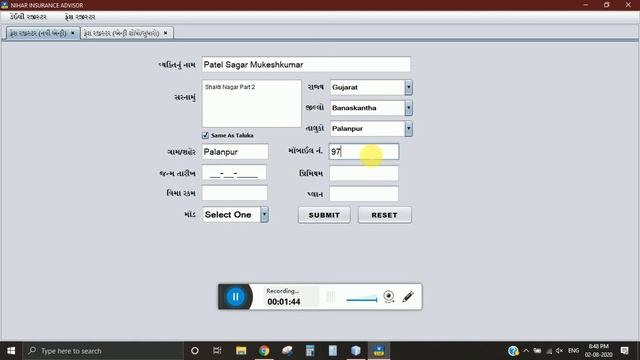Open the second menu in menu bar

(80, 17)
